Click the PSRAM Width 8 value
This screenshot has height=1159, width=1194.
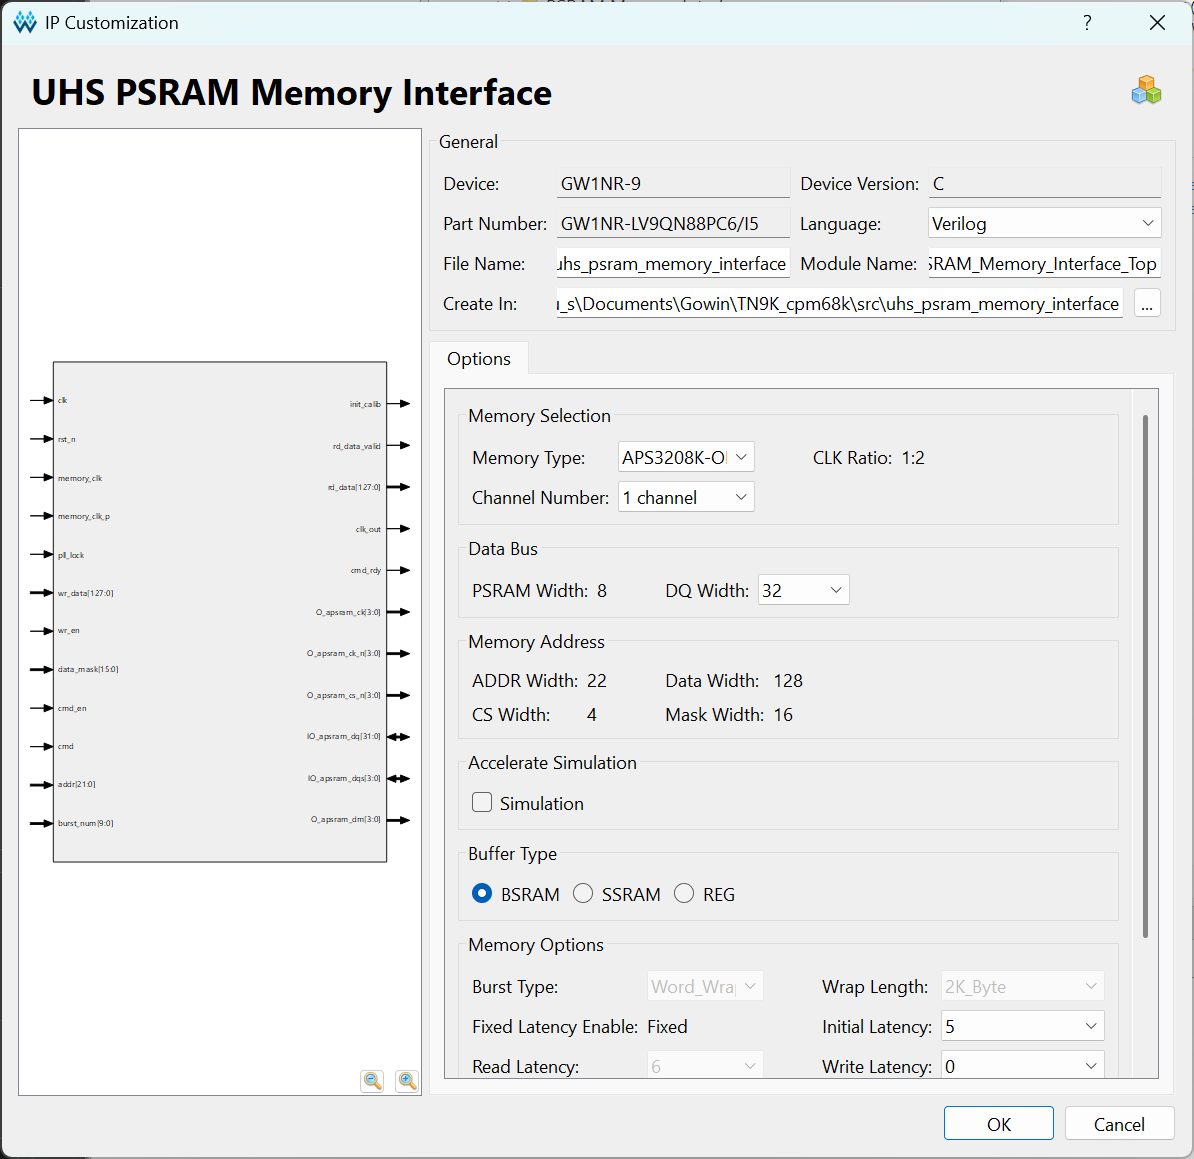click(602, 590)
